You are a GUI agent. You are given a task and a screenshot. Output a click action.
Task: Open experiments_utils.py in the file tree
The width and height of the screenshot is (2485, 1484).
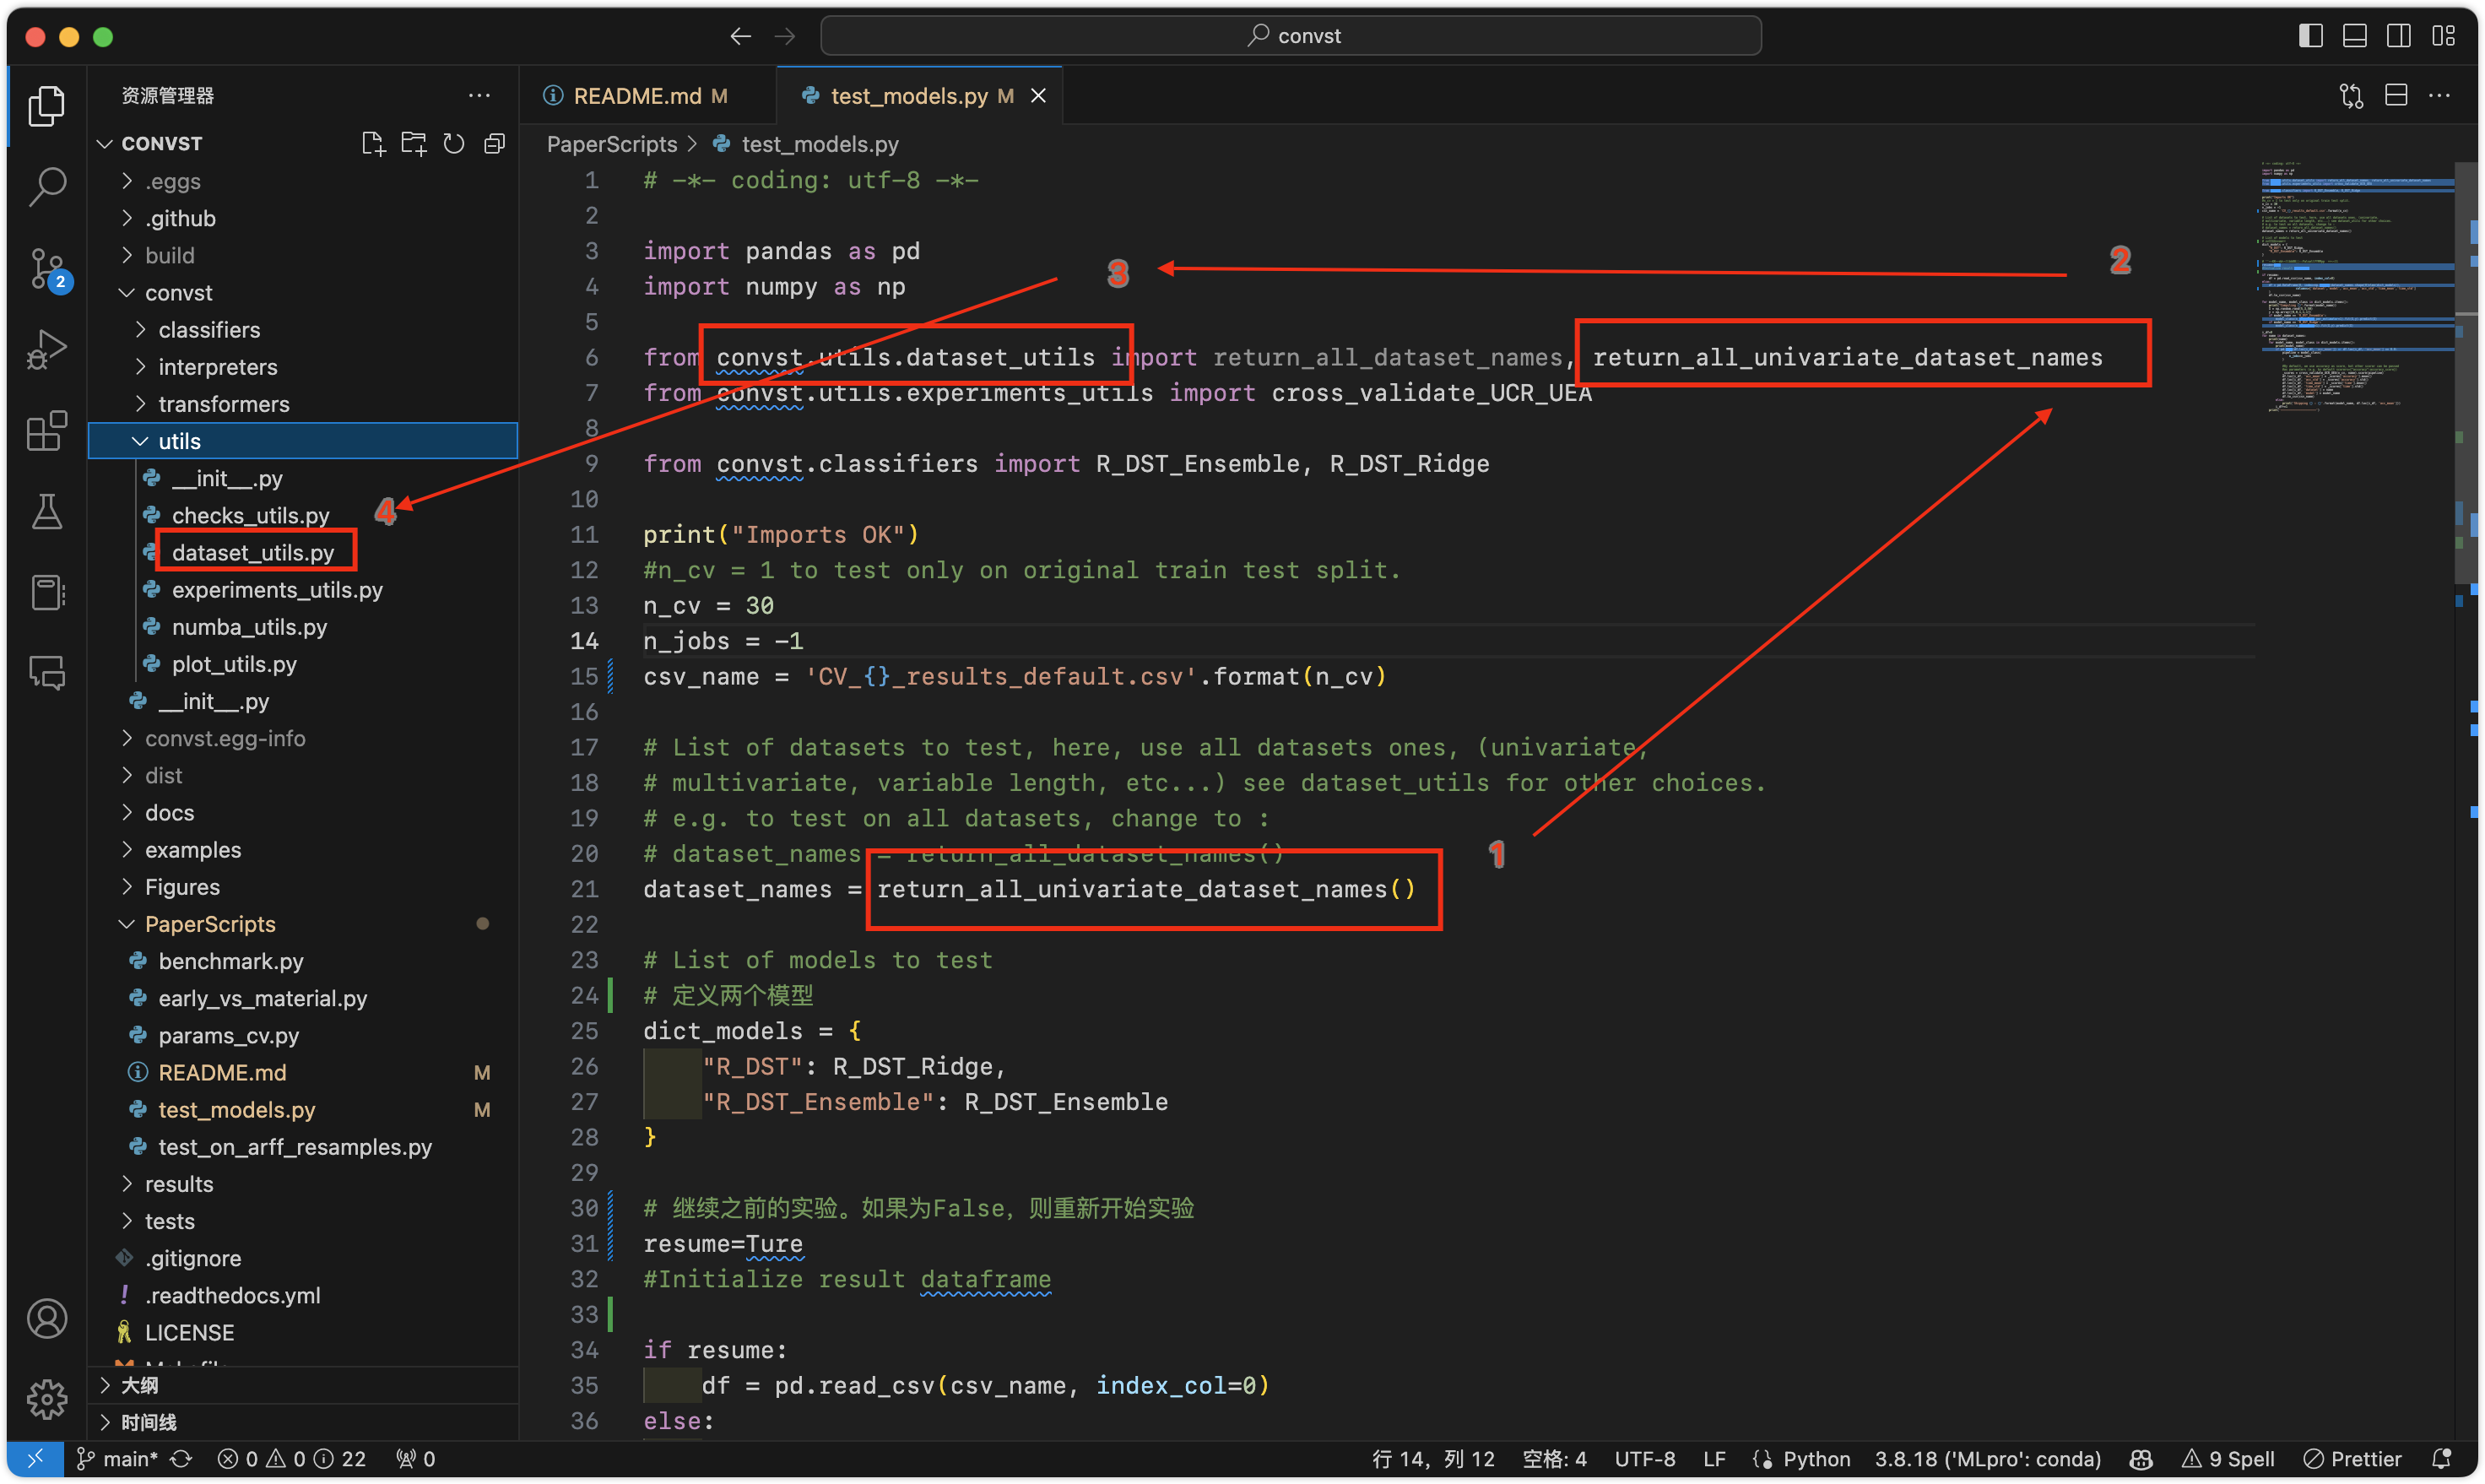tap(277, 589)
